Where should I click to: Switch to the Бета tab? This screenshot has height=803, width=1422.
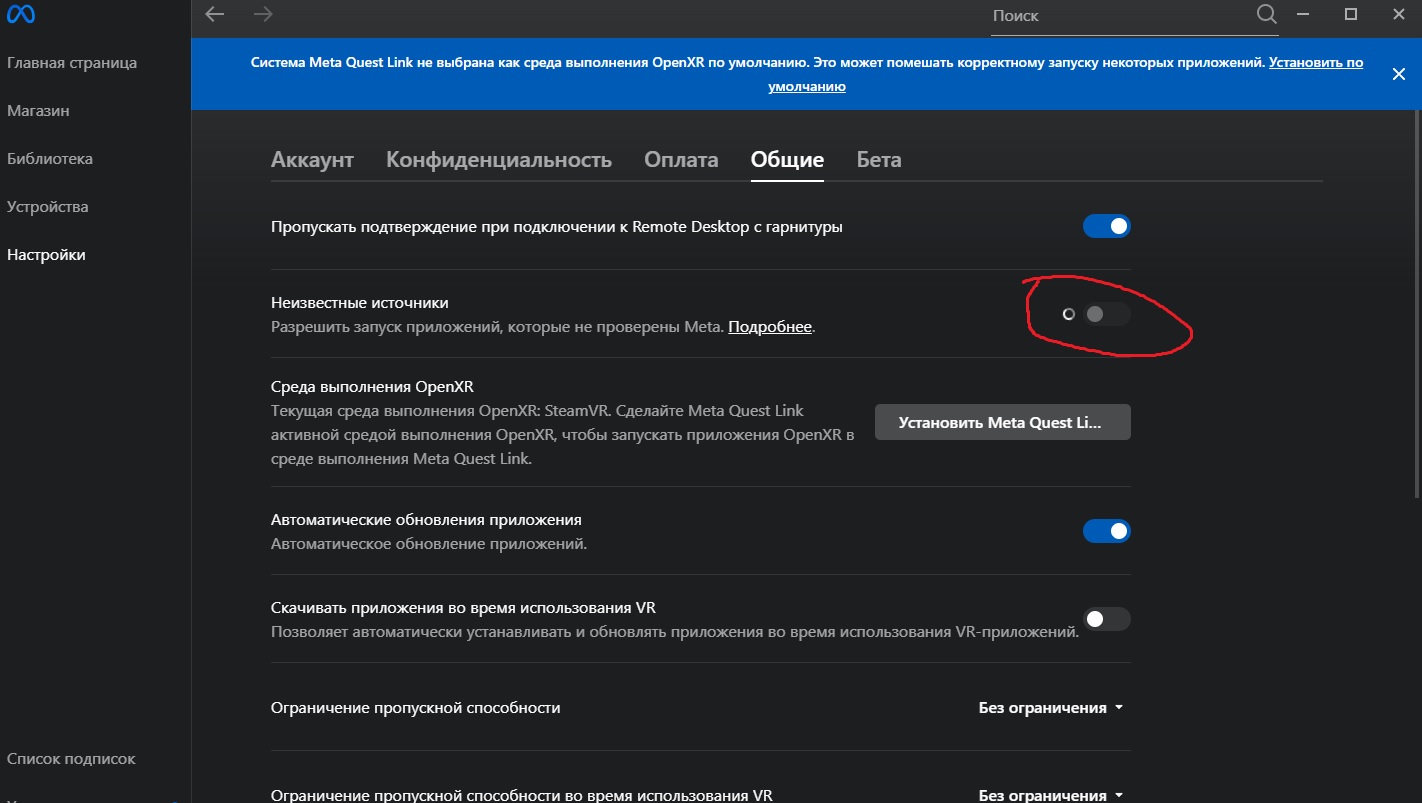tap(879, 160)
